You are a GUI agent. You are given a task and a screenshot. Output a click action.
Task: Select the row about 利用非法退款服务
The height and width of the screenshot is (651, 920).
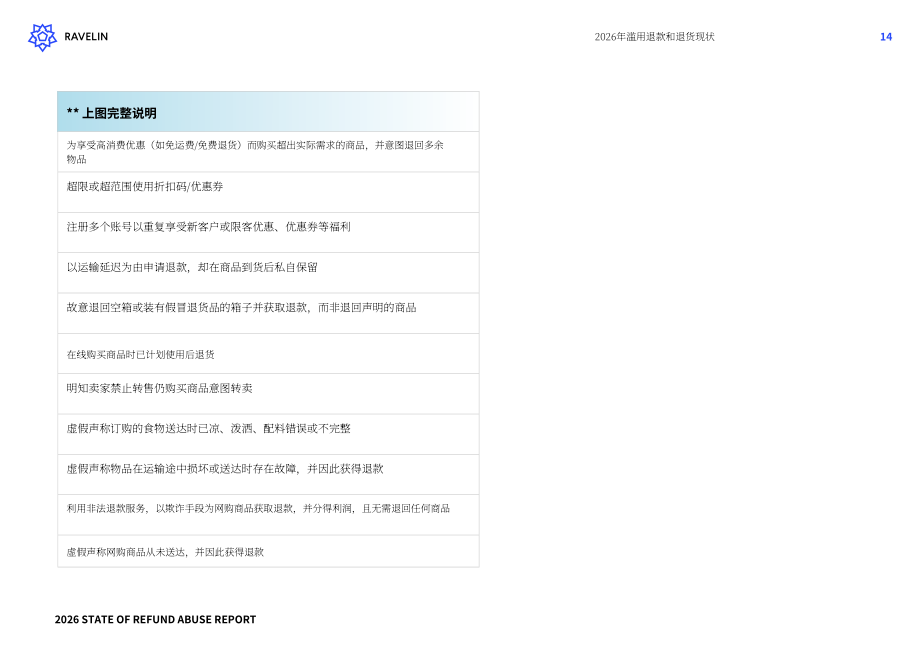[x=268, y=515]
